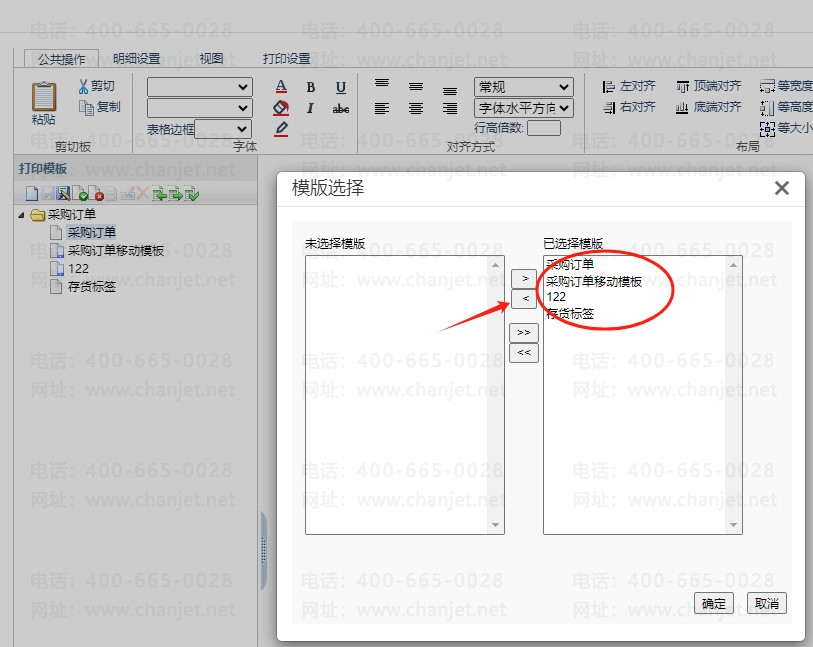
Task: Click the 左对齐 align-left layout icon
Action: pos(609,87)
